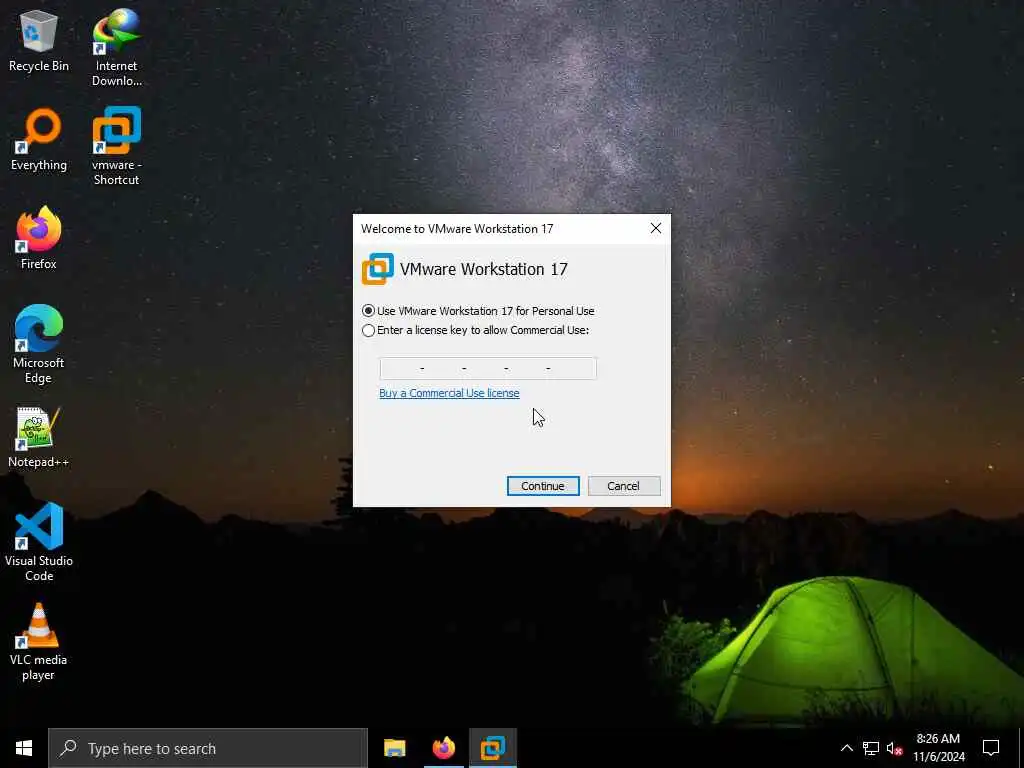Select the Microsoft Edge desktop icon
Viewport: 1024px width, 768px height.
39,344
